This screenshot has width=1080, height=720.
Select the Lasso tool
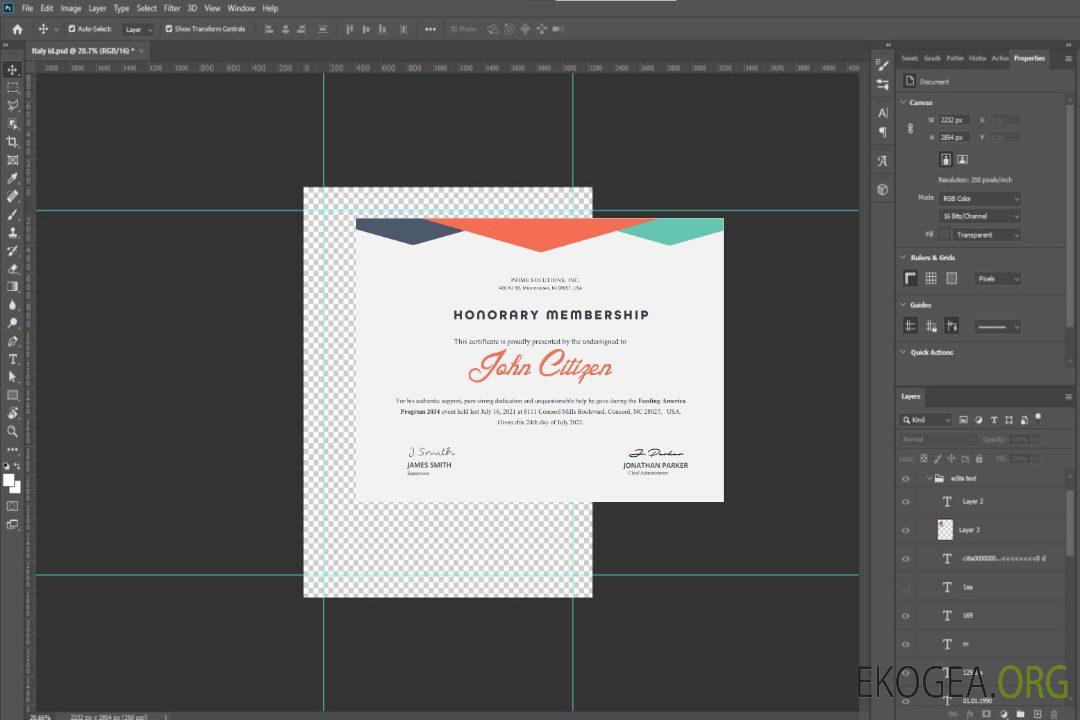12,105
